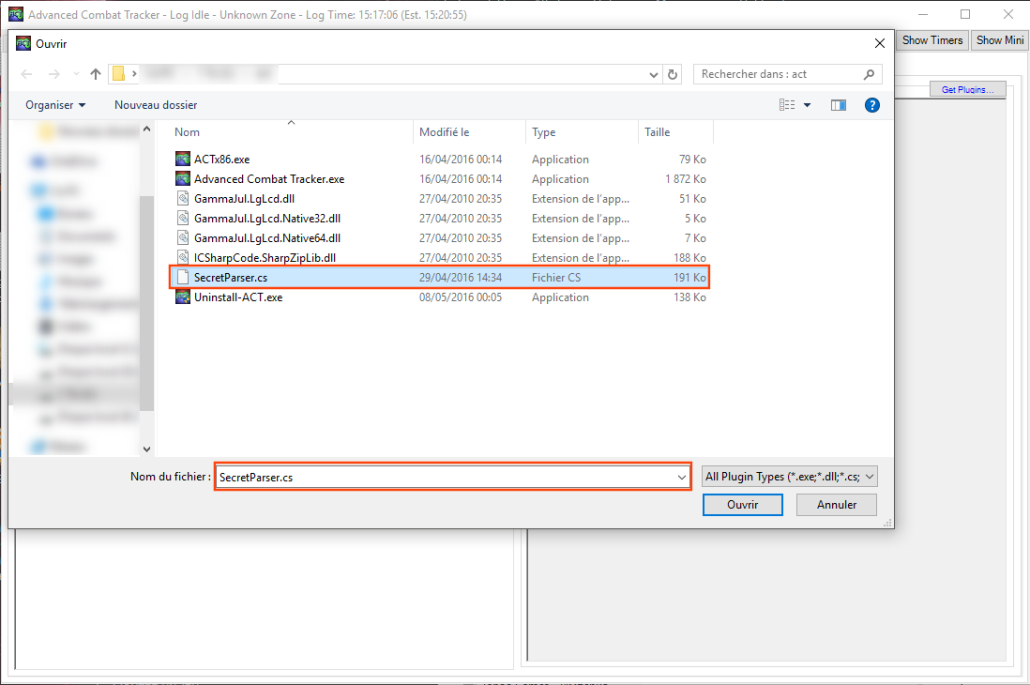1030x685 pixels.
Task: Click Show Timers in ACT window
Action: (x=932, y=40)
